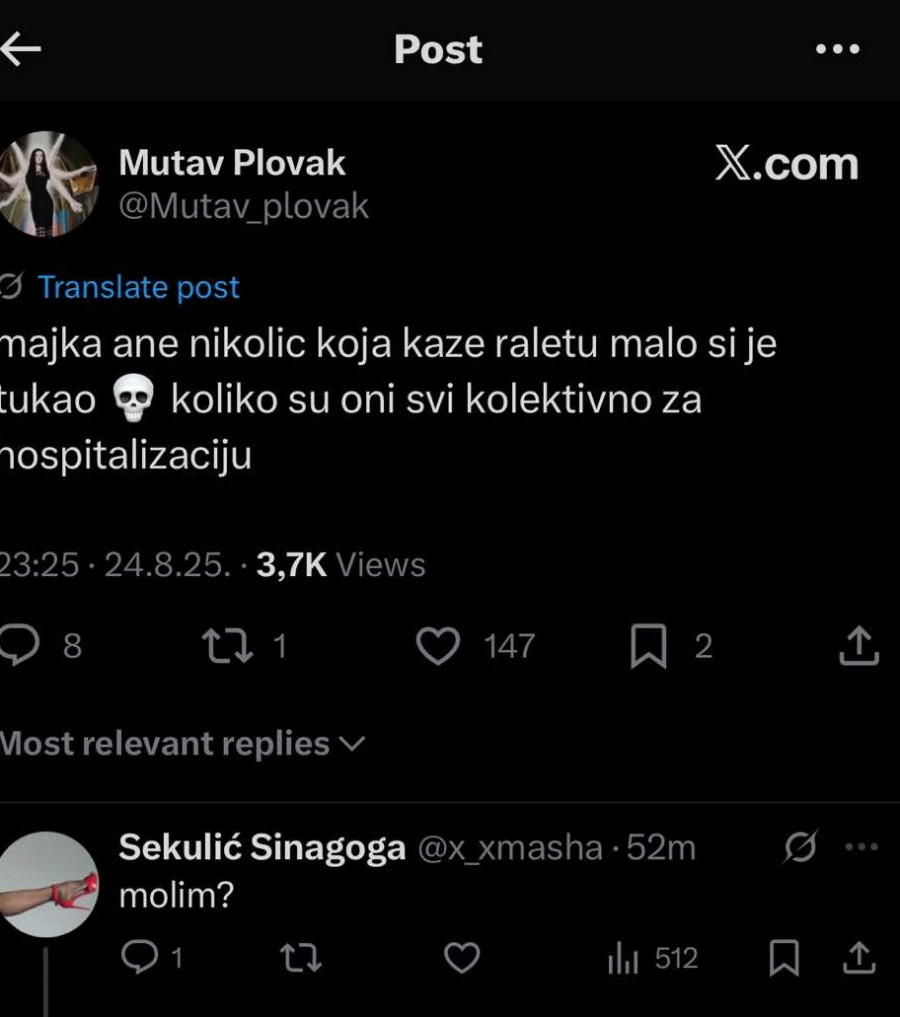Open the @Mutav_plovak handle
The image size is (900, 1017).
pos(244,206)
